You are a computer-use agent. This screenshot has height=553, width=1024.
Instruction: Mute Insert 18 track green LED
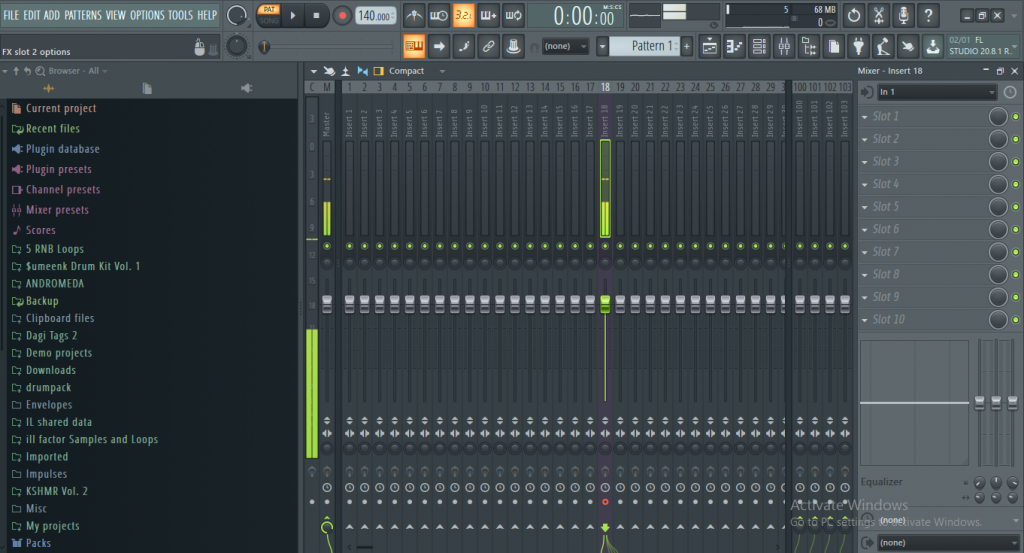(x=605, y=246)
